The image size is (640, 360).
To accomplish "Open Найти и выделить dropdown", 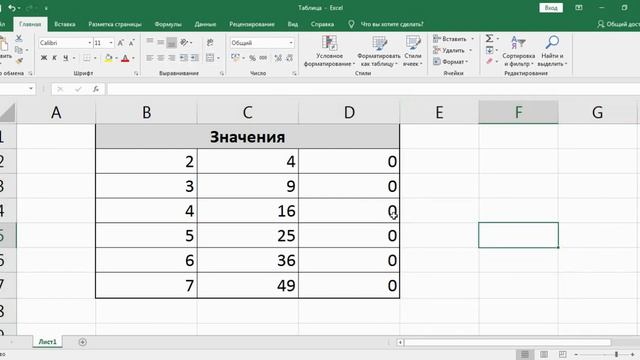I will (552, 51).
